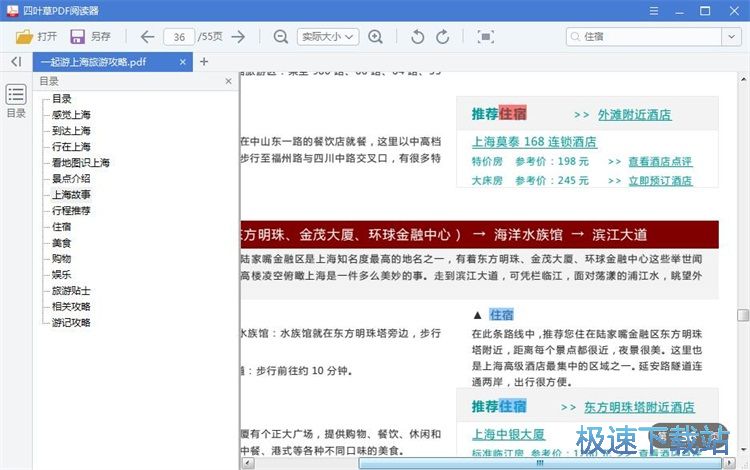Select 到达上海 in the outline
This screenshot has height=470, width=750.
[71, 131]
